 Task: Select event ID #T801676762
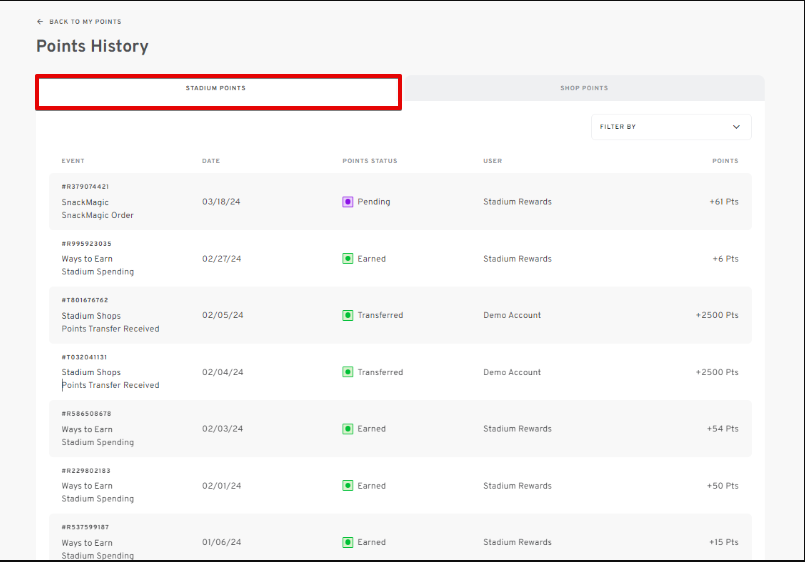pos(85,300)
